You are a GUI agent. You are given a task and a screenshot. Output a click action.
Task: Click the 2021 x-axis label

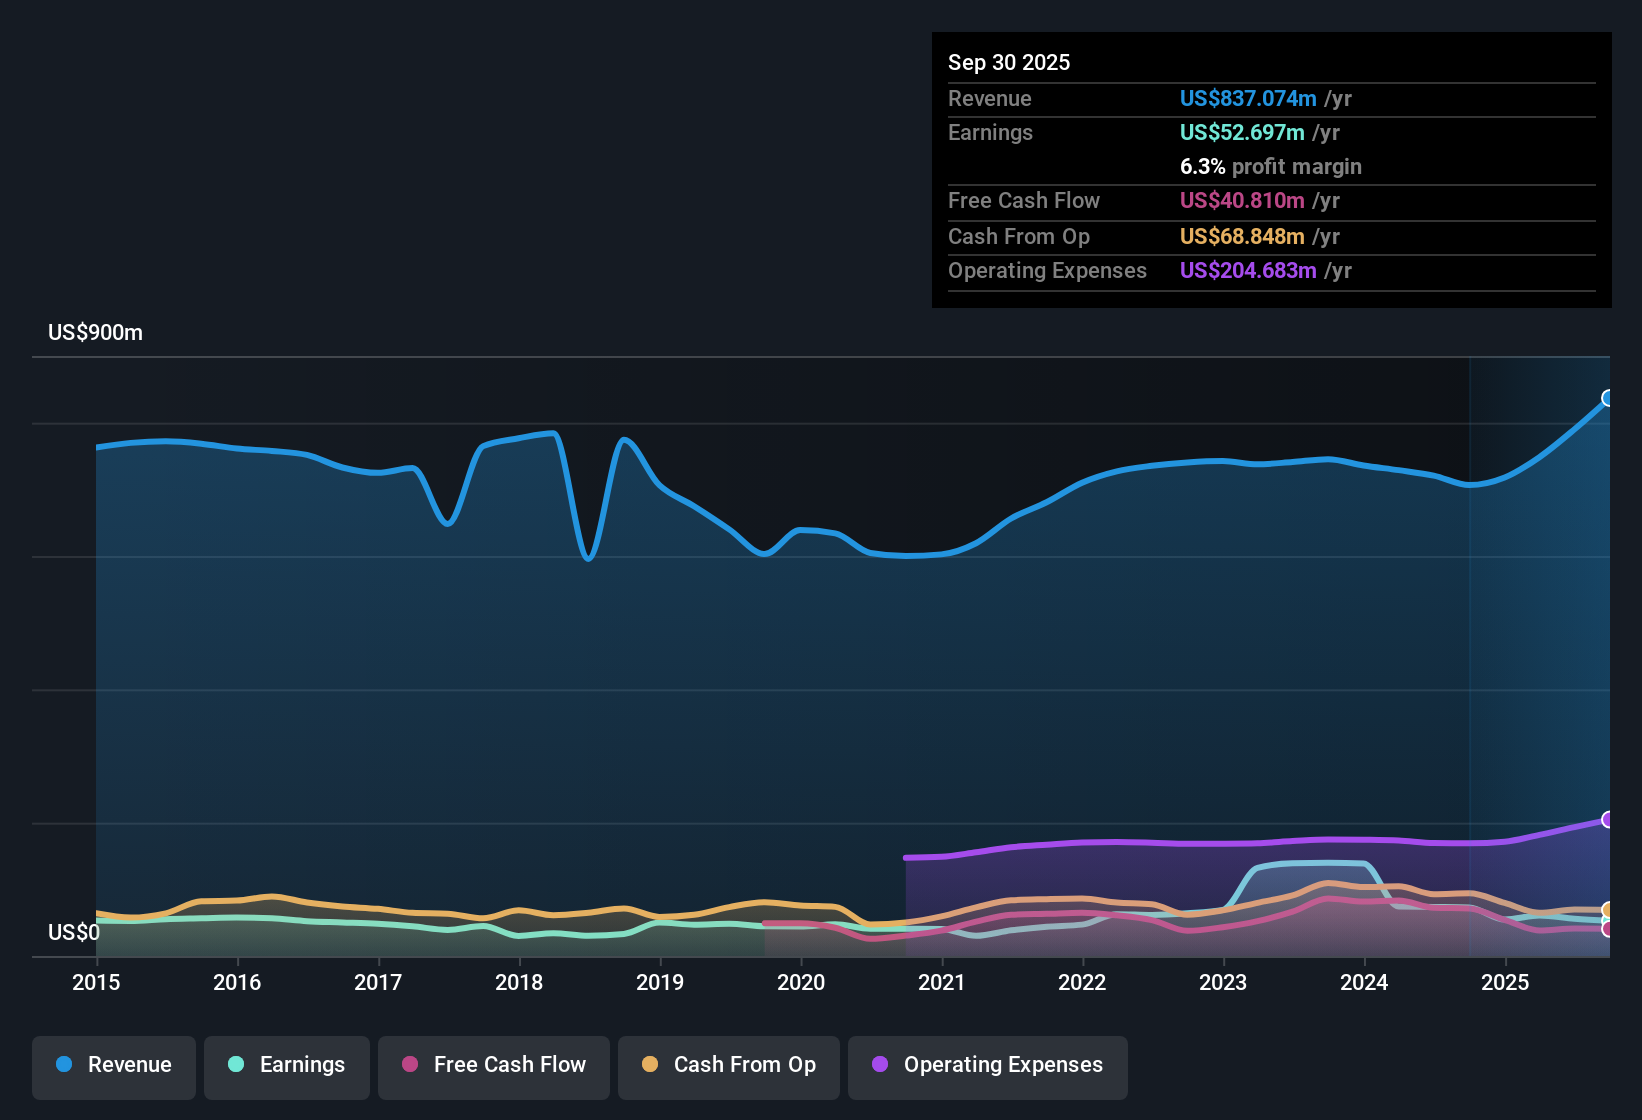pyautogui.click(x=941, y=982)
